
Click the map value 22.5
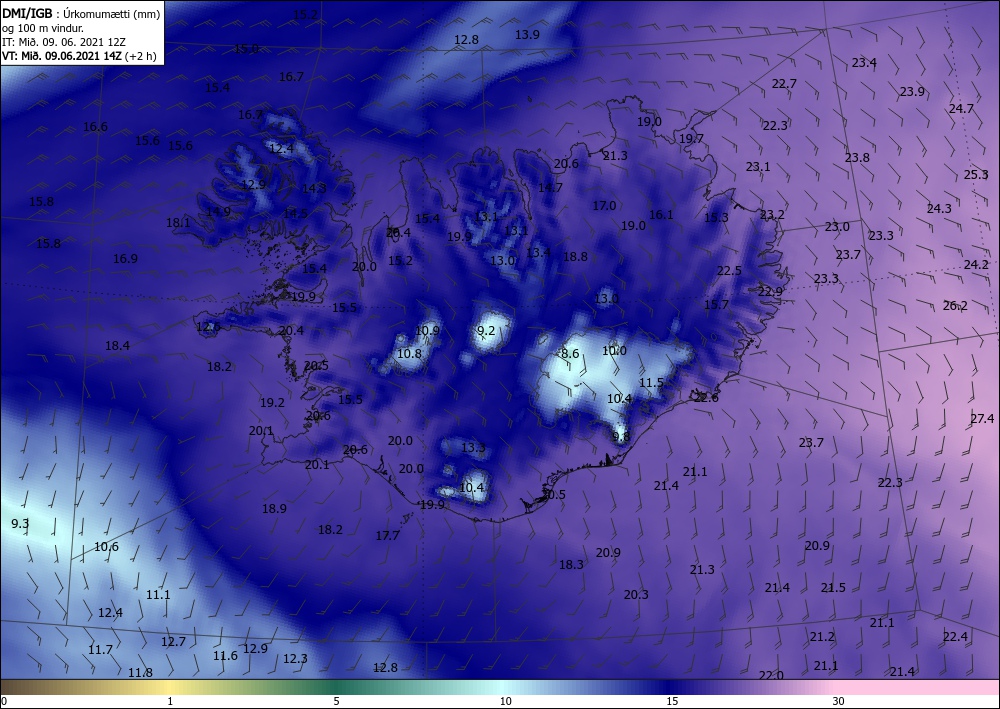[729, 270]
